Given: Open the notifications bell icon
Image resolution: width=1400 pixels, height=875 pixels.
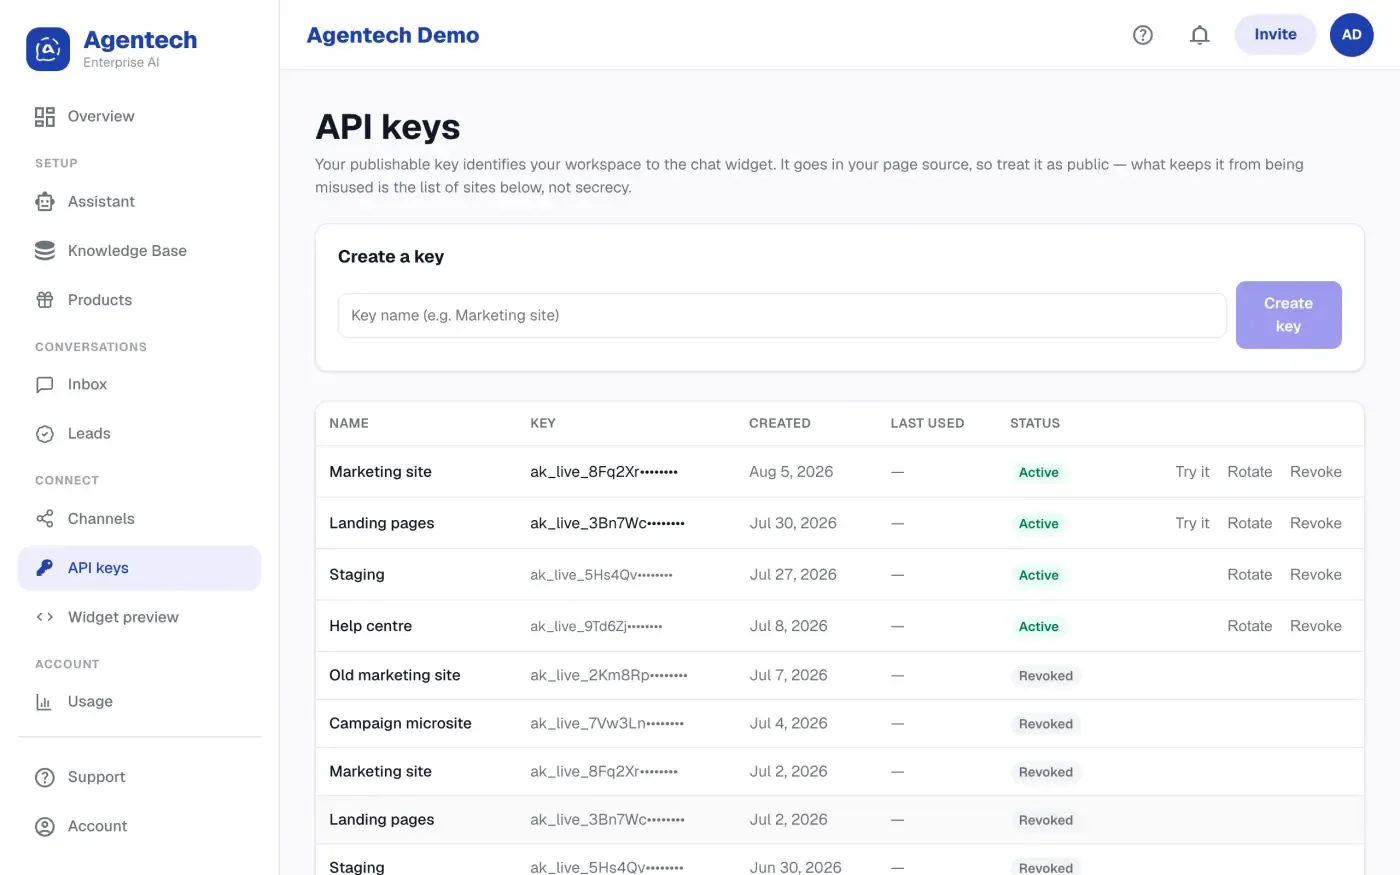Looking at the screenshot, I should (1200, 35).
